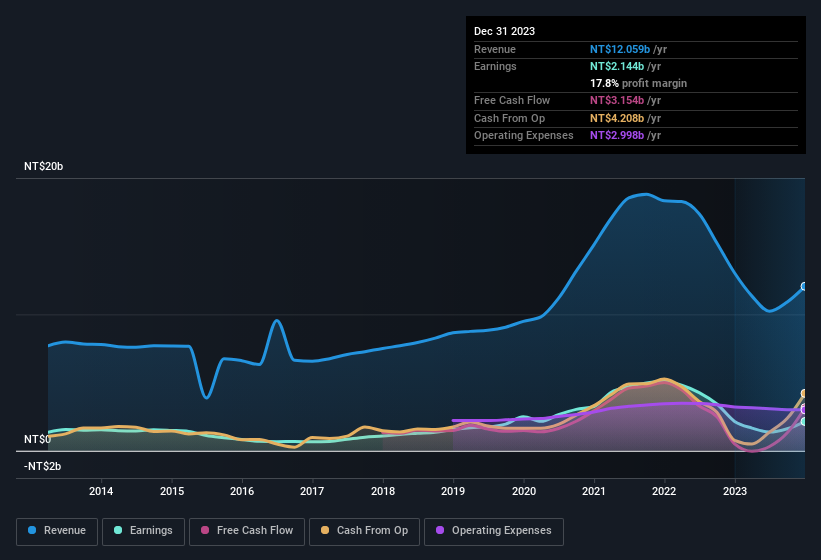Click the NT$0 y-axis label
This screenshot has height=560, width=821.
tap(37, 439)
